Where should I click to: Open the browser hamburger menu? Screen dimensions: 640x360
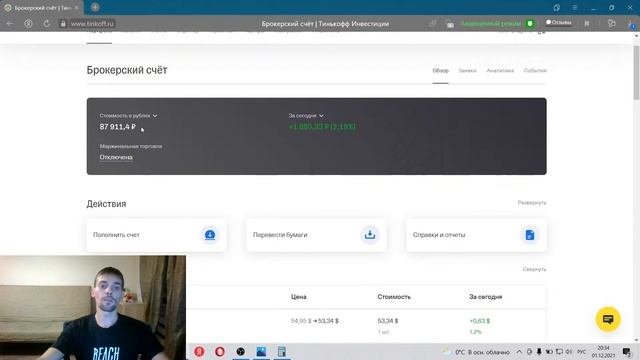(x=574, y=8)
